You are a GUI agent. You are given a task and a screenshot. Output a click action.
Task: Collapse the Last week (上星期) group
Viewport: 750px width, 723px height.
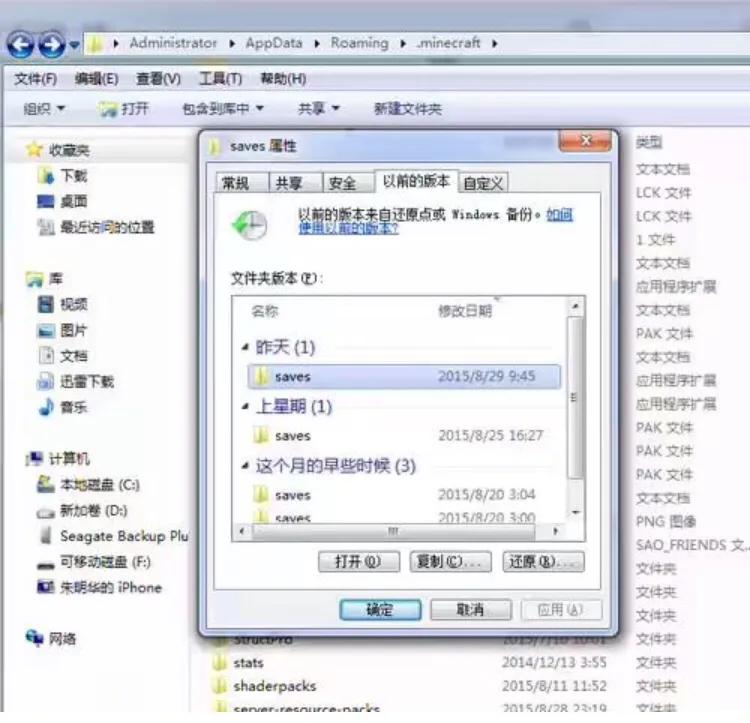tap(246, 407)
